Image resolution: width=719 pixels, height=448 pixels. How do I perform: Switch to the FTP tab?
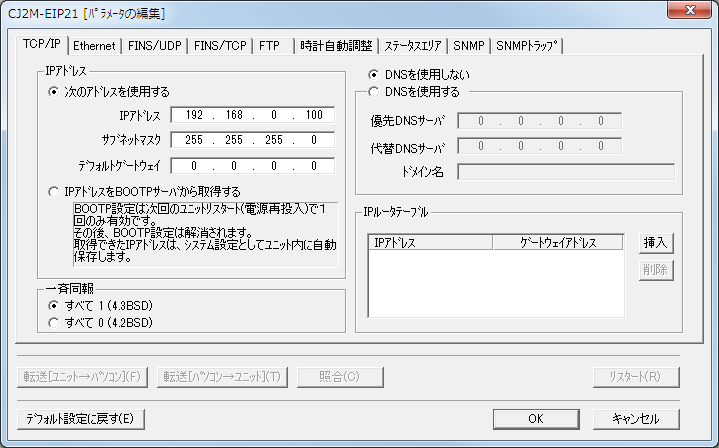269,46
